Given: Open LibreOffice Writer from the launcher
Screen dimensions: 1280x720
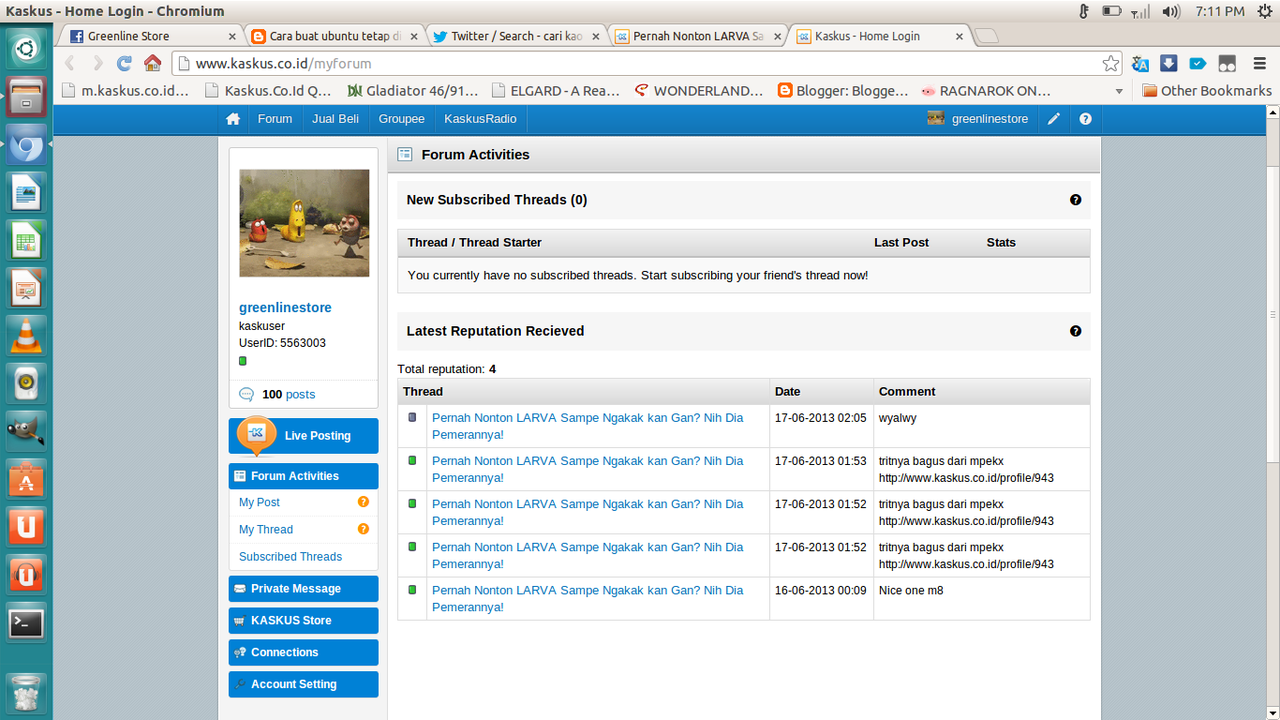Looking at the screenshot, I should click(x=26, y=193).
